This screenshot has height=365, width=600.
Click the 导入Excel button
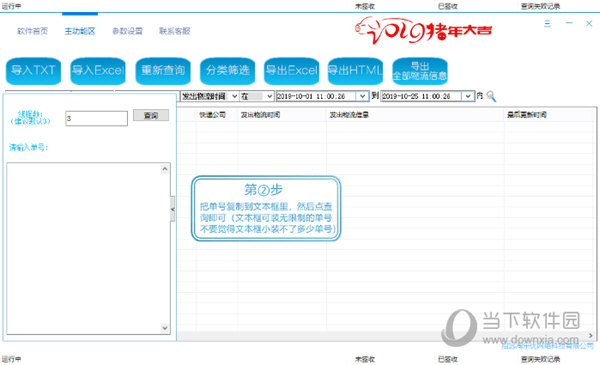pos(98,71)
